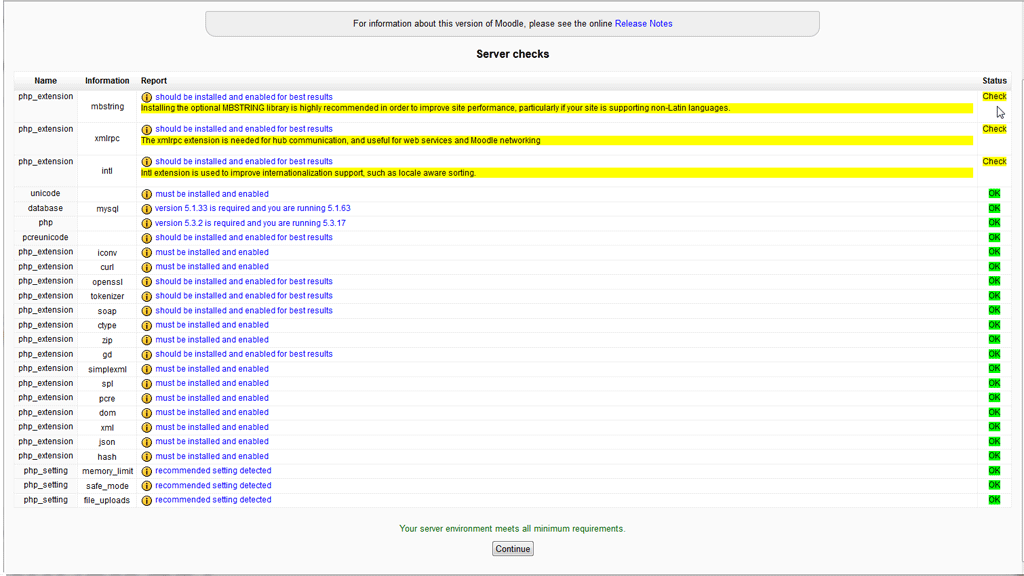Click the yellow Check status for mbstring
The width and height of the screenshot is (1024, 576).
pyautogui.click(x=994, y=97)
